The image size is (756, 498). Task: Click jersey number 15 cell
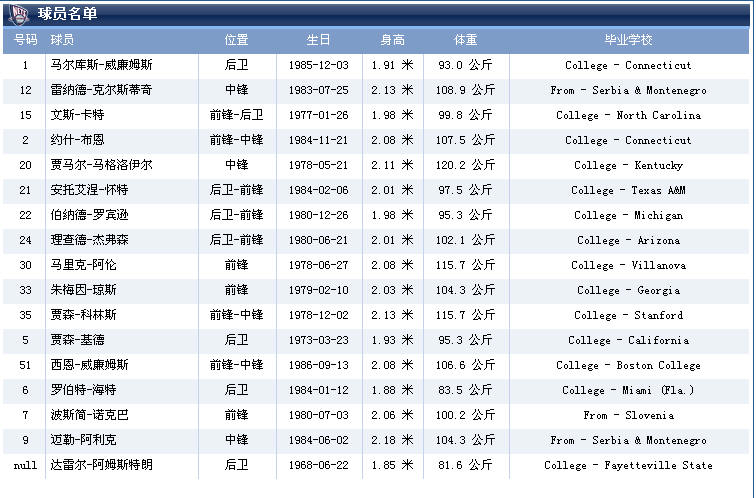[x=25, y=115]
